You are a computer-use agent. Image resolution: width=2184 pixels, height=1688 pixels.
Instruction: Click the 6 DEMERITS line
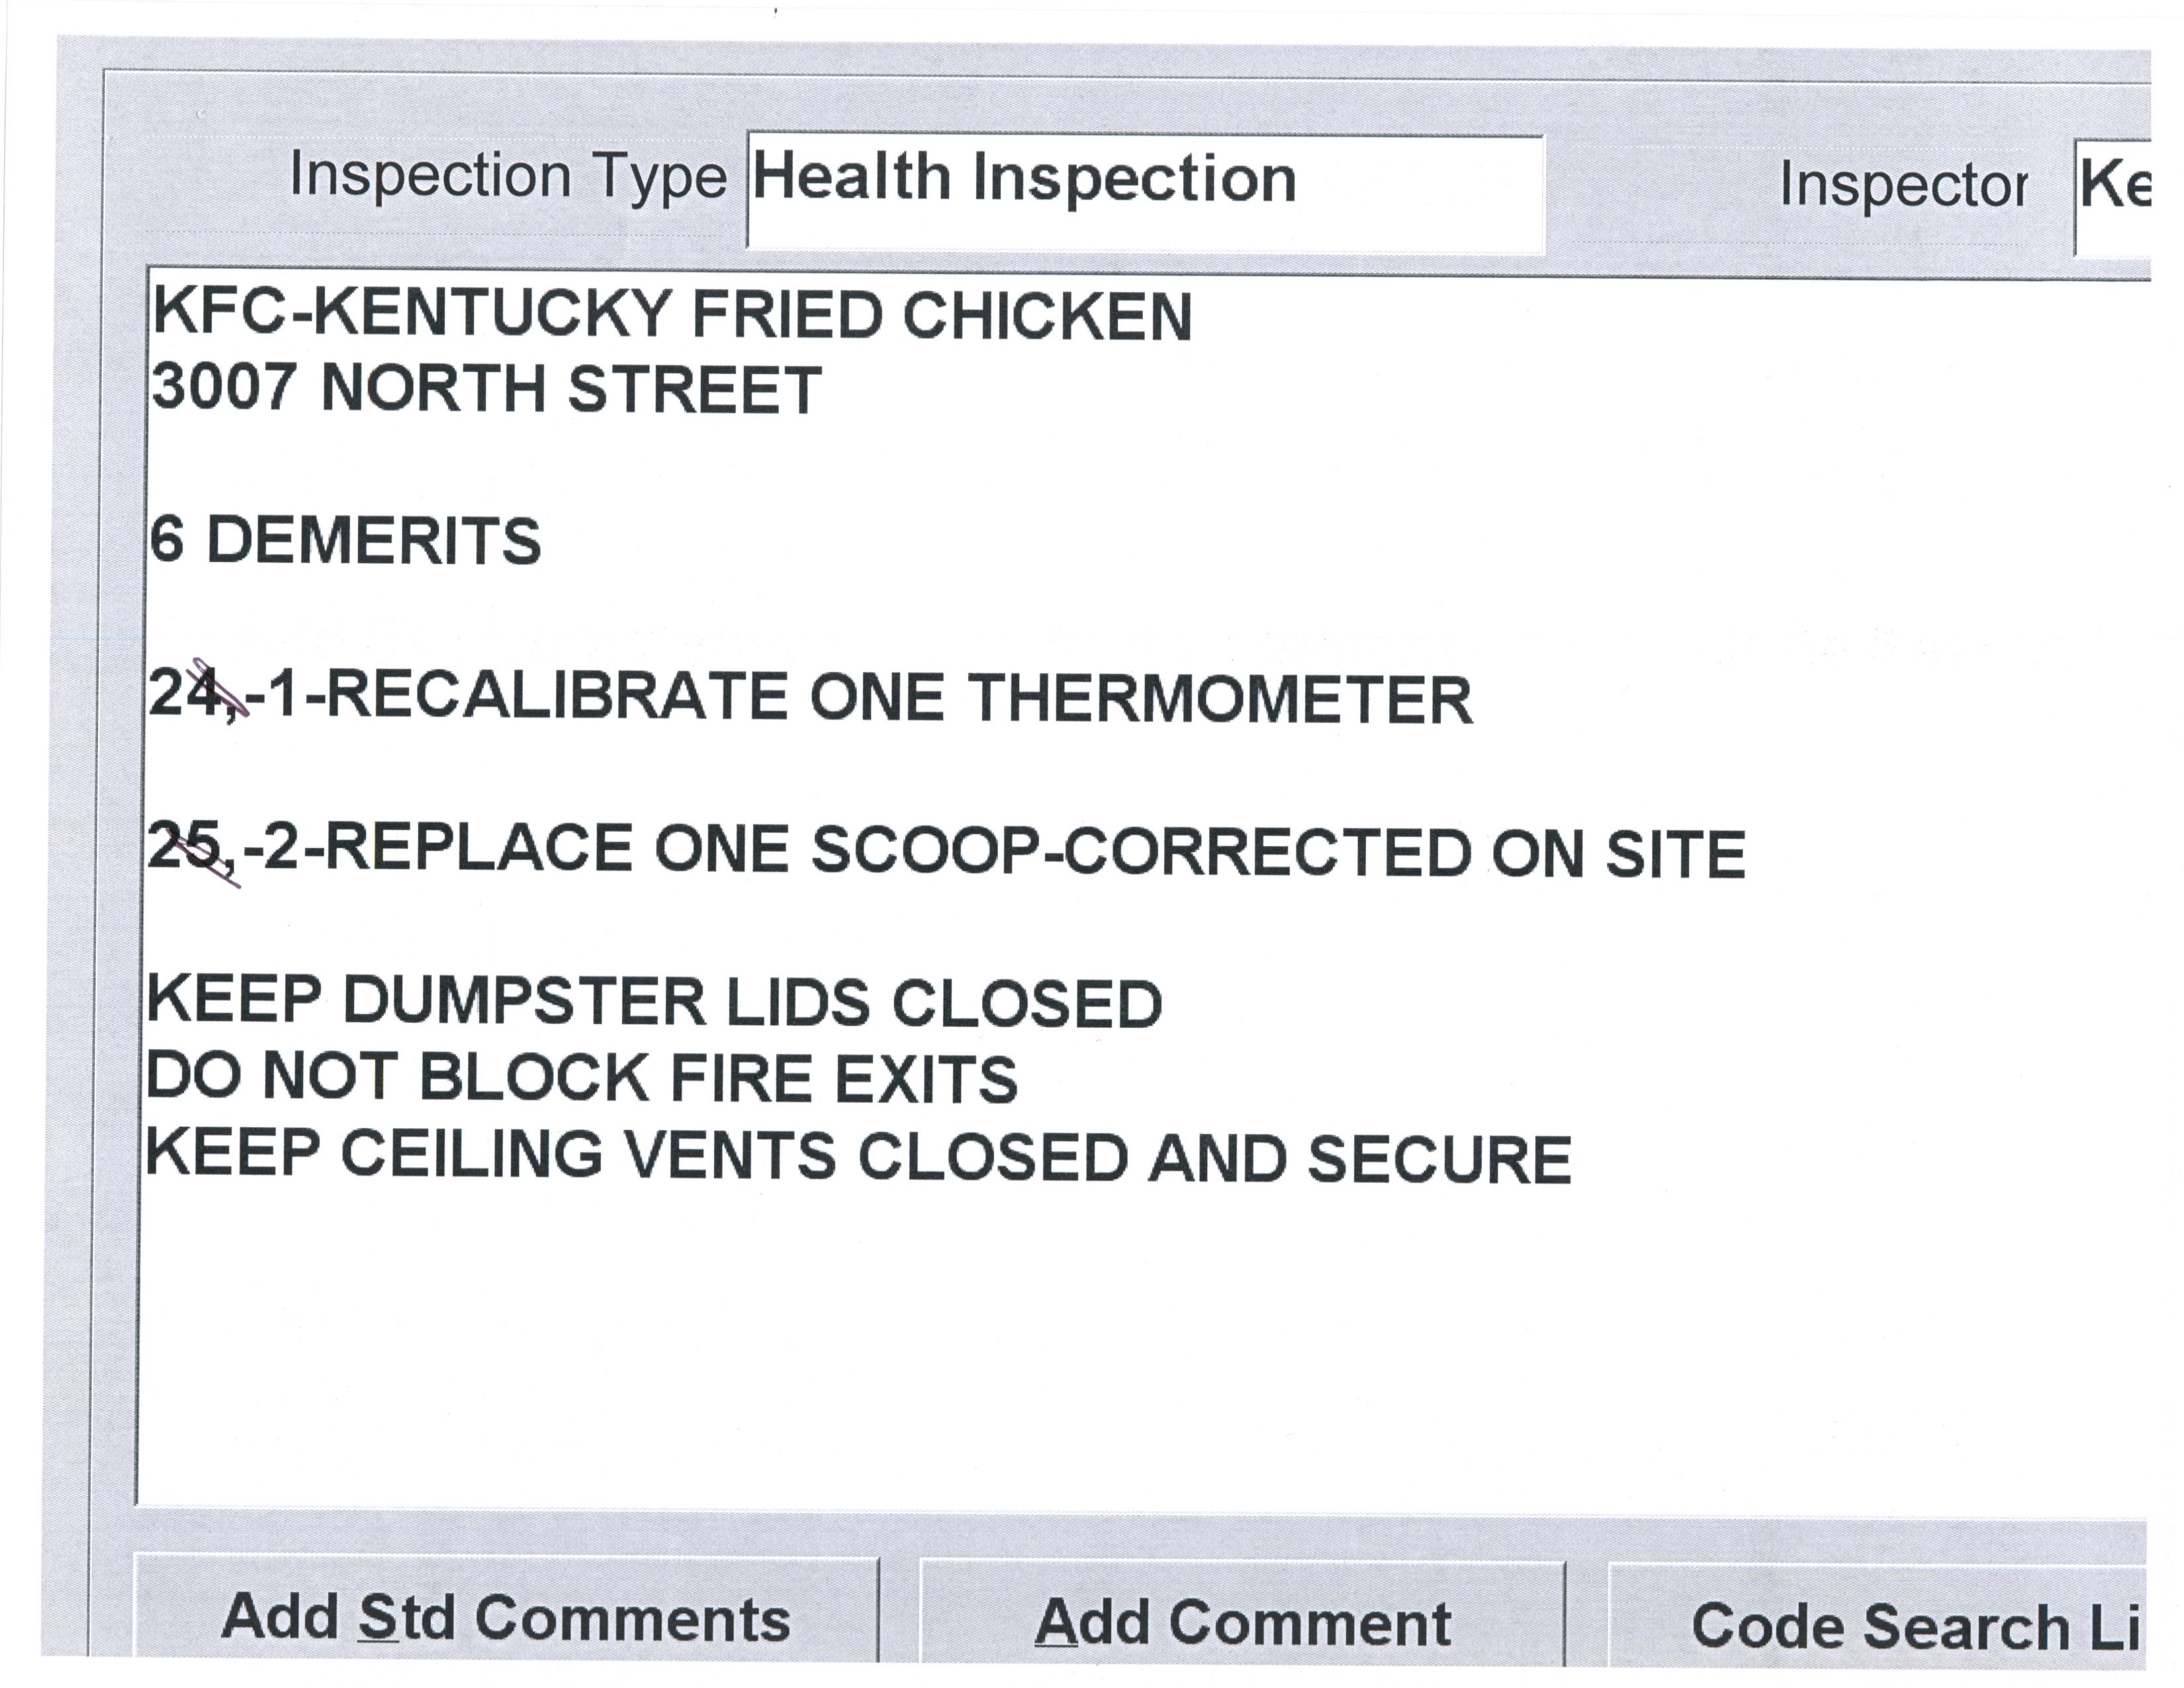(x=345, y=541)
